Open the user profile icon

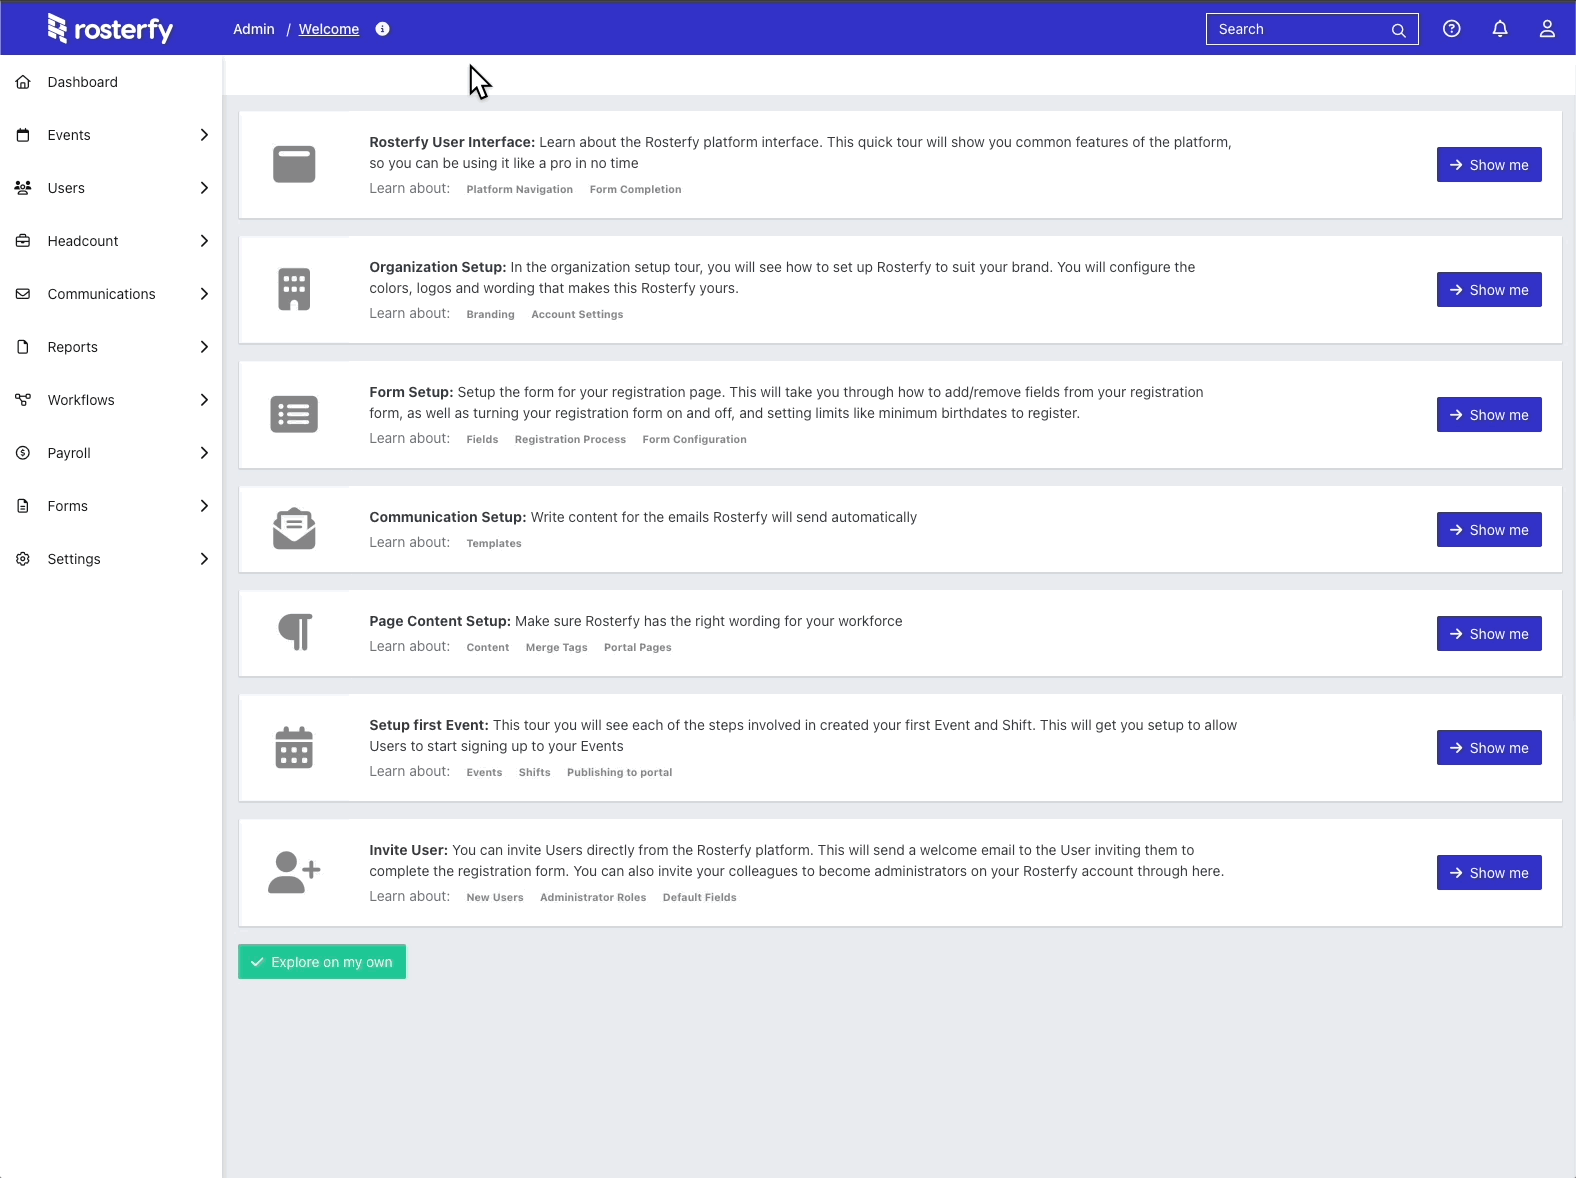point(1547,29)
